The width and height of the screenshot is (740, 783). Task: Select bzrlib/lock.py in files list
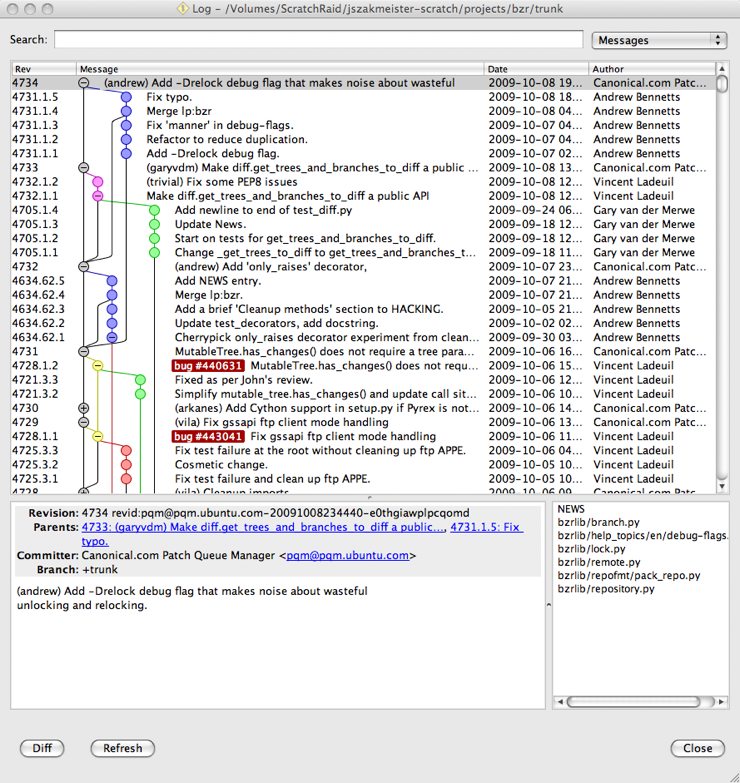pos(591,549)
